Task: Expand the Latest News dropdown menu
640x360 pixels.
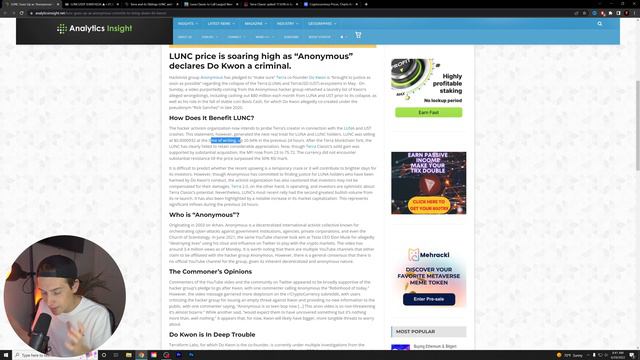Action: 221,24
